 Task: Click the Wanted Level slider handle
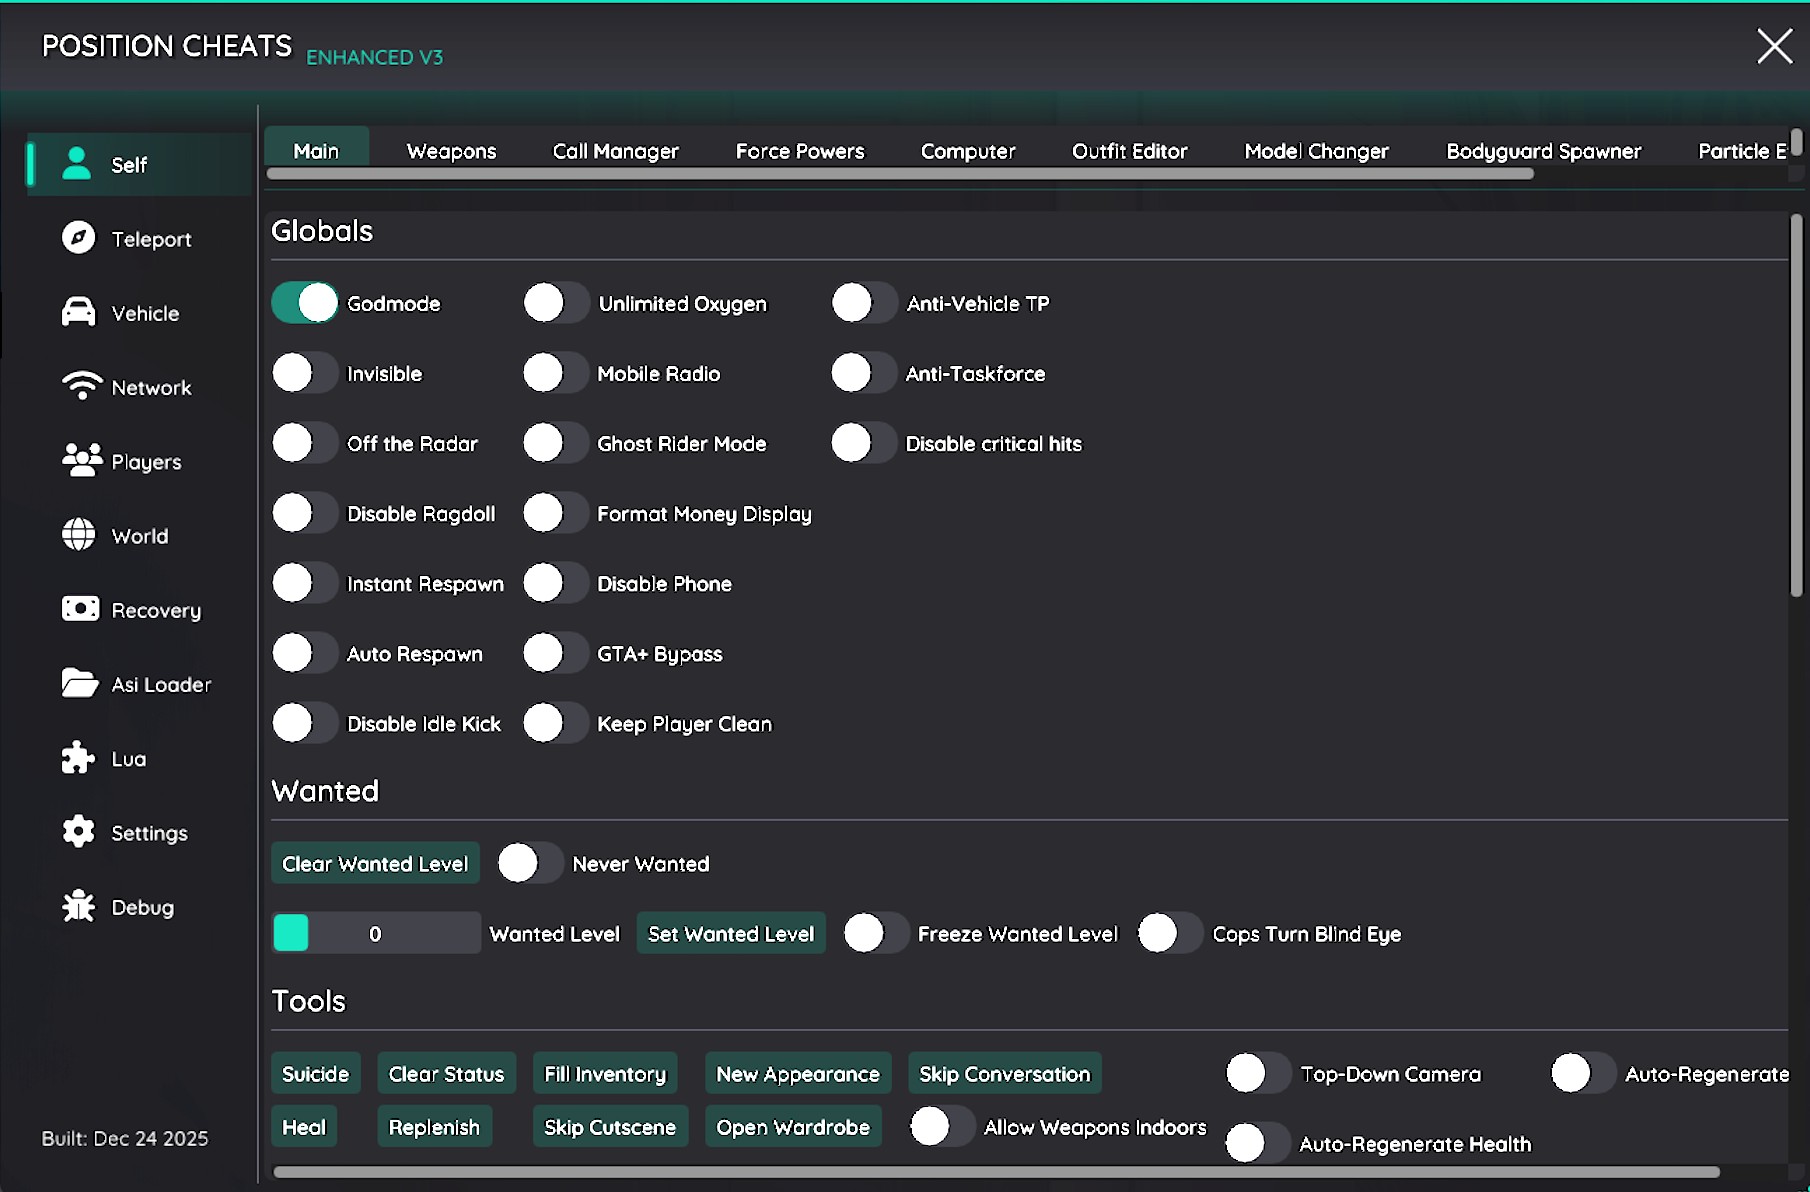pos(291,933)
